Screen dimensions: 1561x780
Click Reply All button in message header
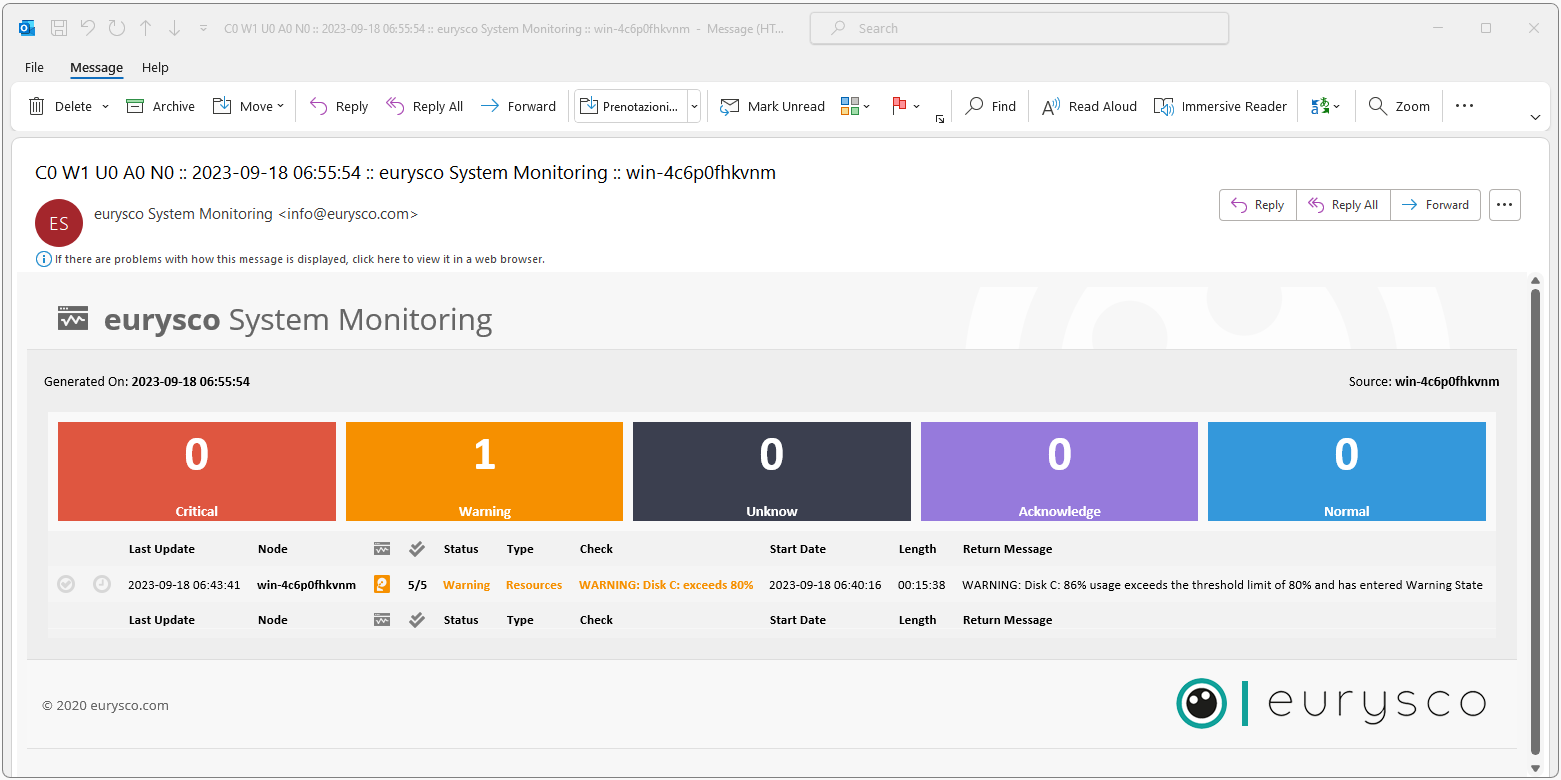pos(1343,205)
